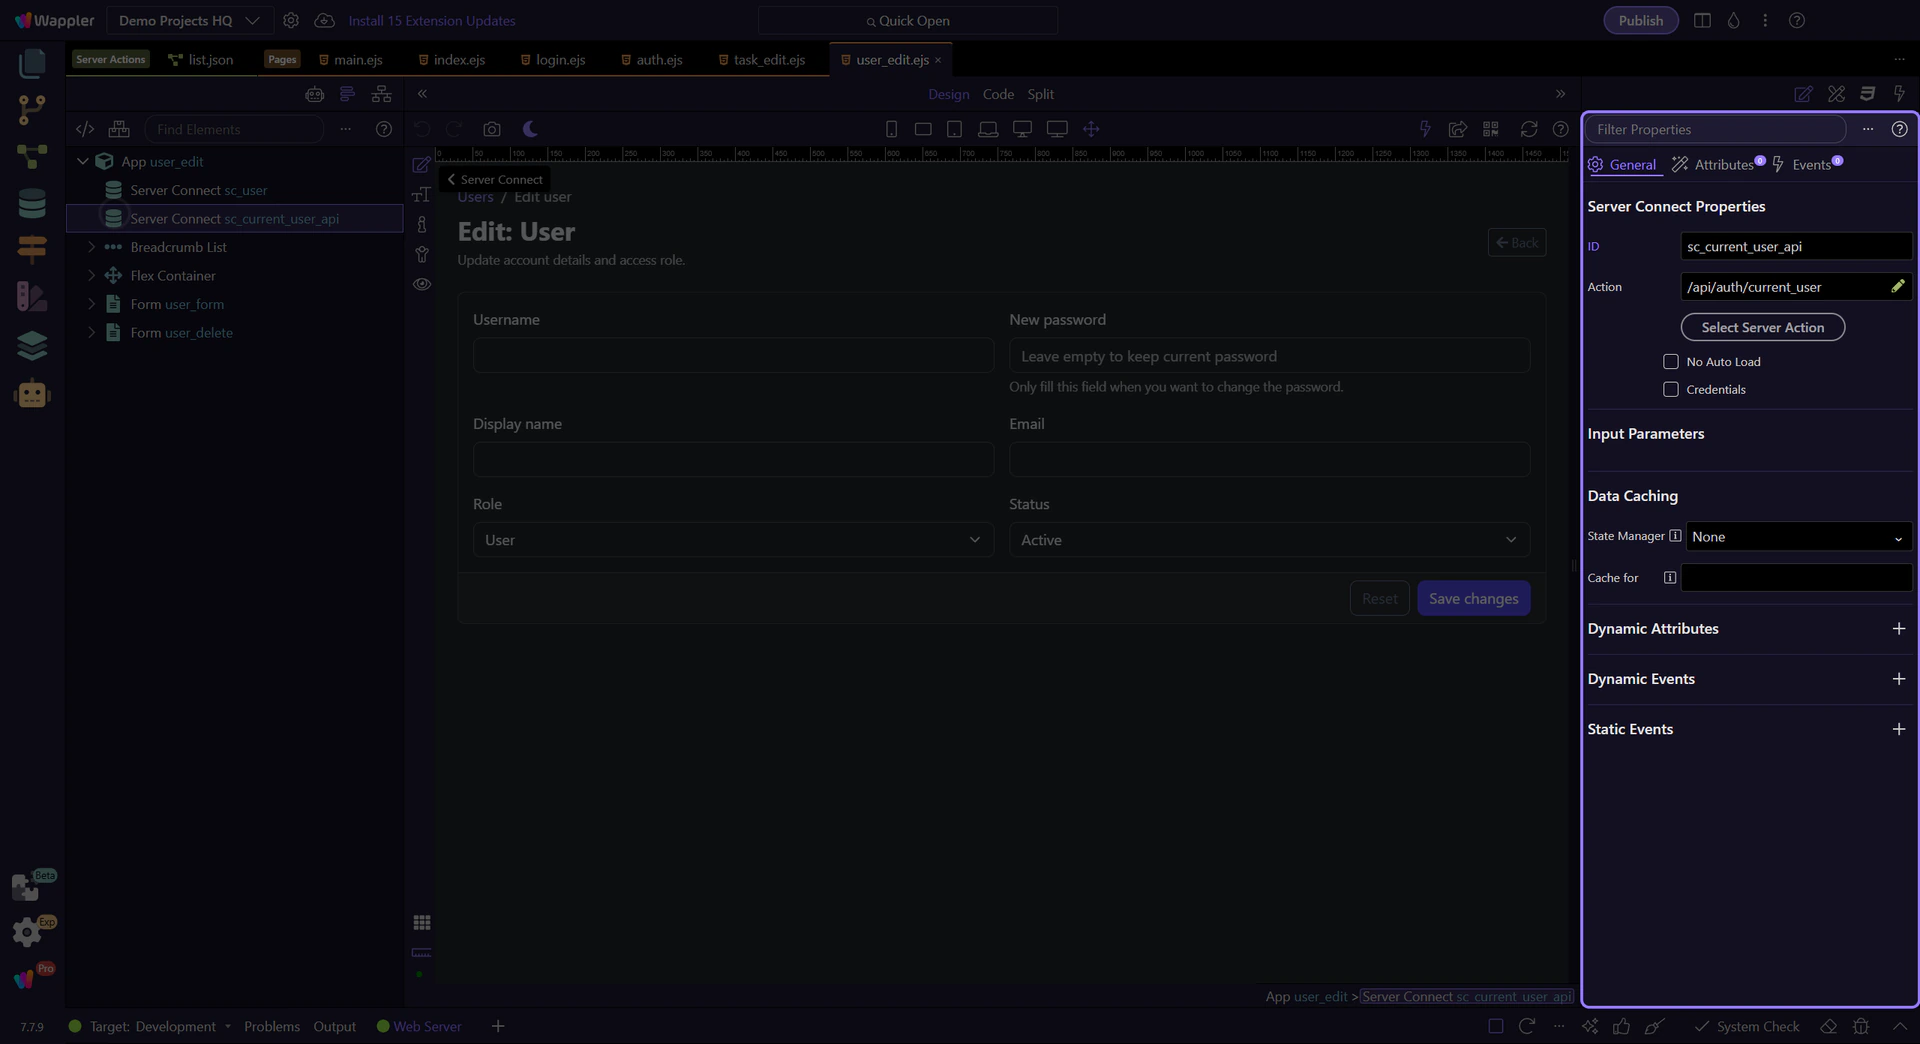Refresh the design view

click(1528, 129)
